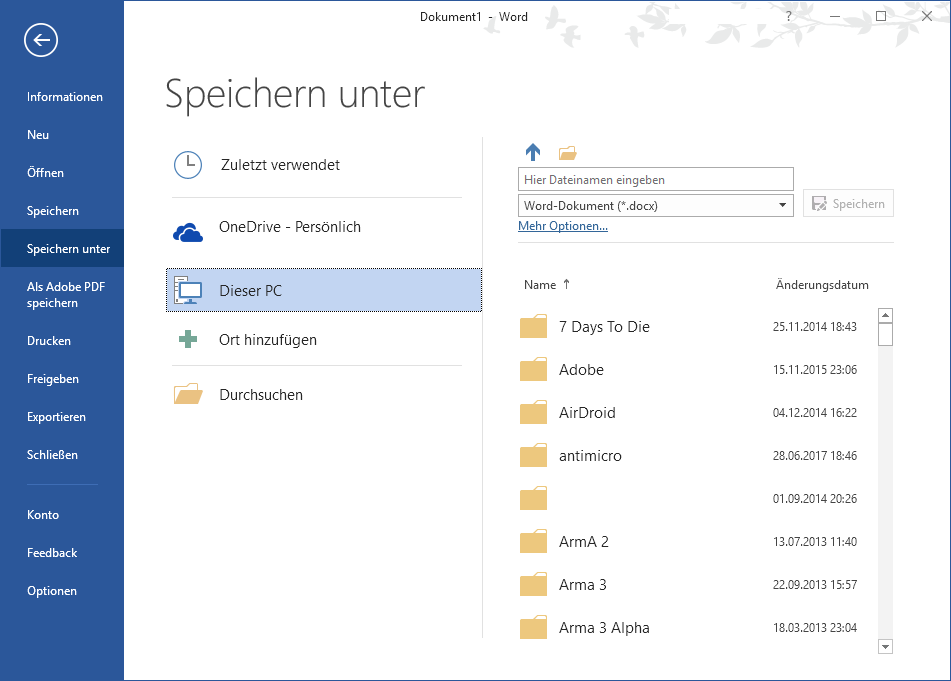Select Neu in the sidebar
The height and width of the screenshot is (681, 951).
click(x=38, y=135)
